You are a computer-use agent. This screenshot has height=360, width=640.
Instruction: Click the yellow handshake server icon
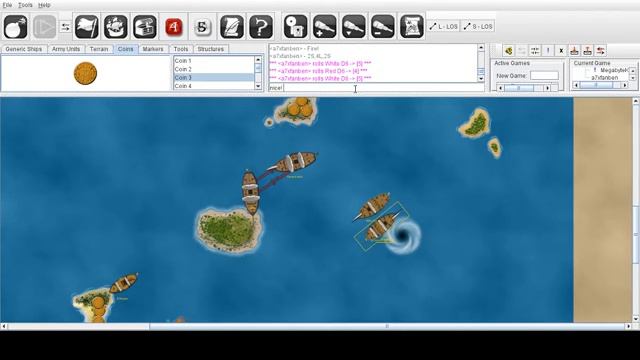(x=509, y=51)
